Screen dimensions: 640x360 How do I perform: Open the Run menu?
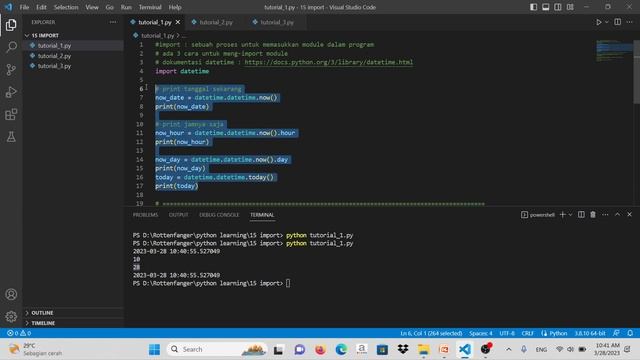126,7
